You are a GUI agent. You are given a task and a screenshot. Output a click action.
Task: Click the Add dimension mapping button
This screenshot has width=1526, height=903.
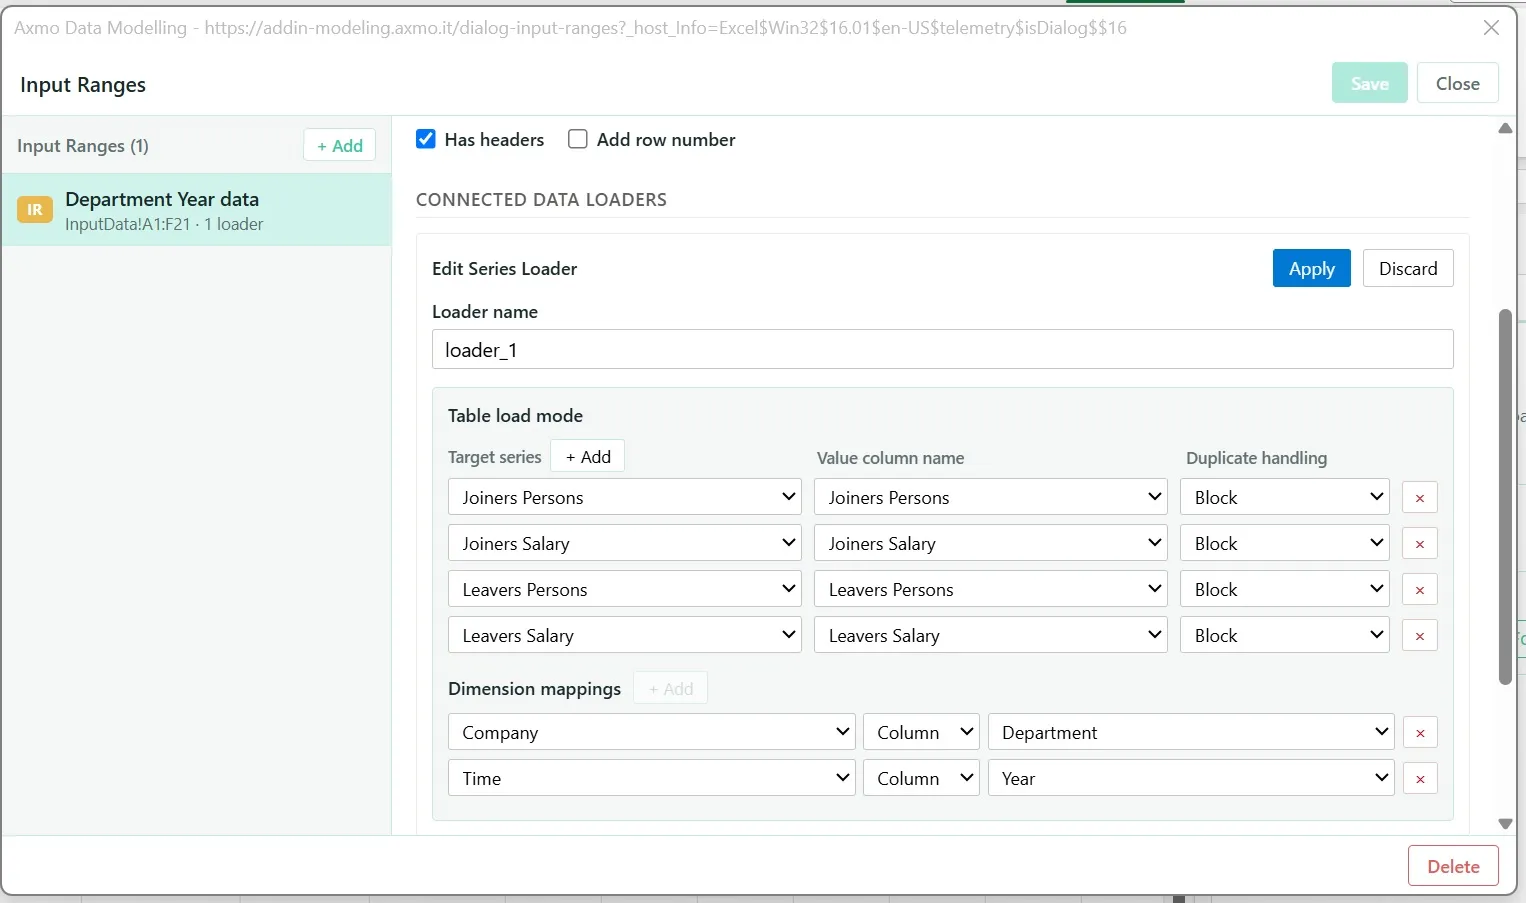[x=670, y=688]
